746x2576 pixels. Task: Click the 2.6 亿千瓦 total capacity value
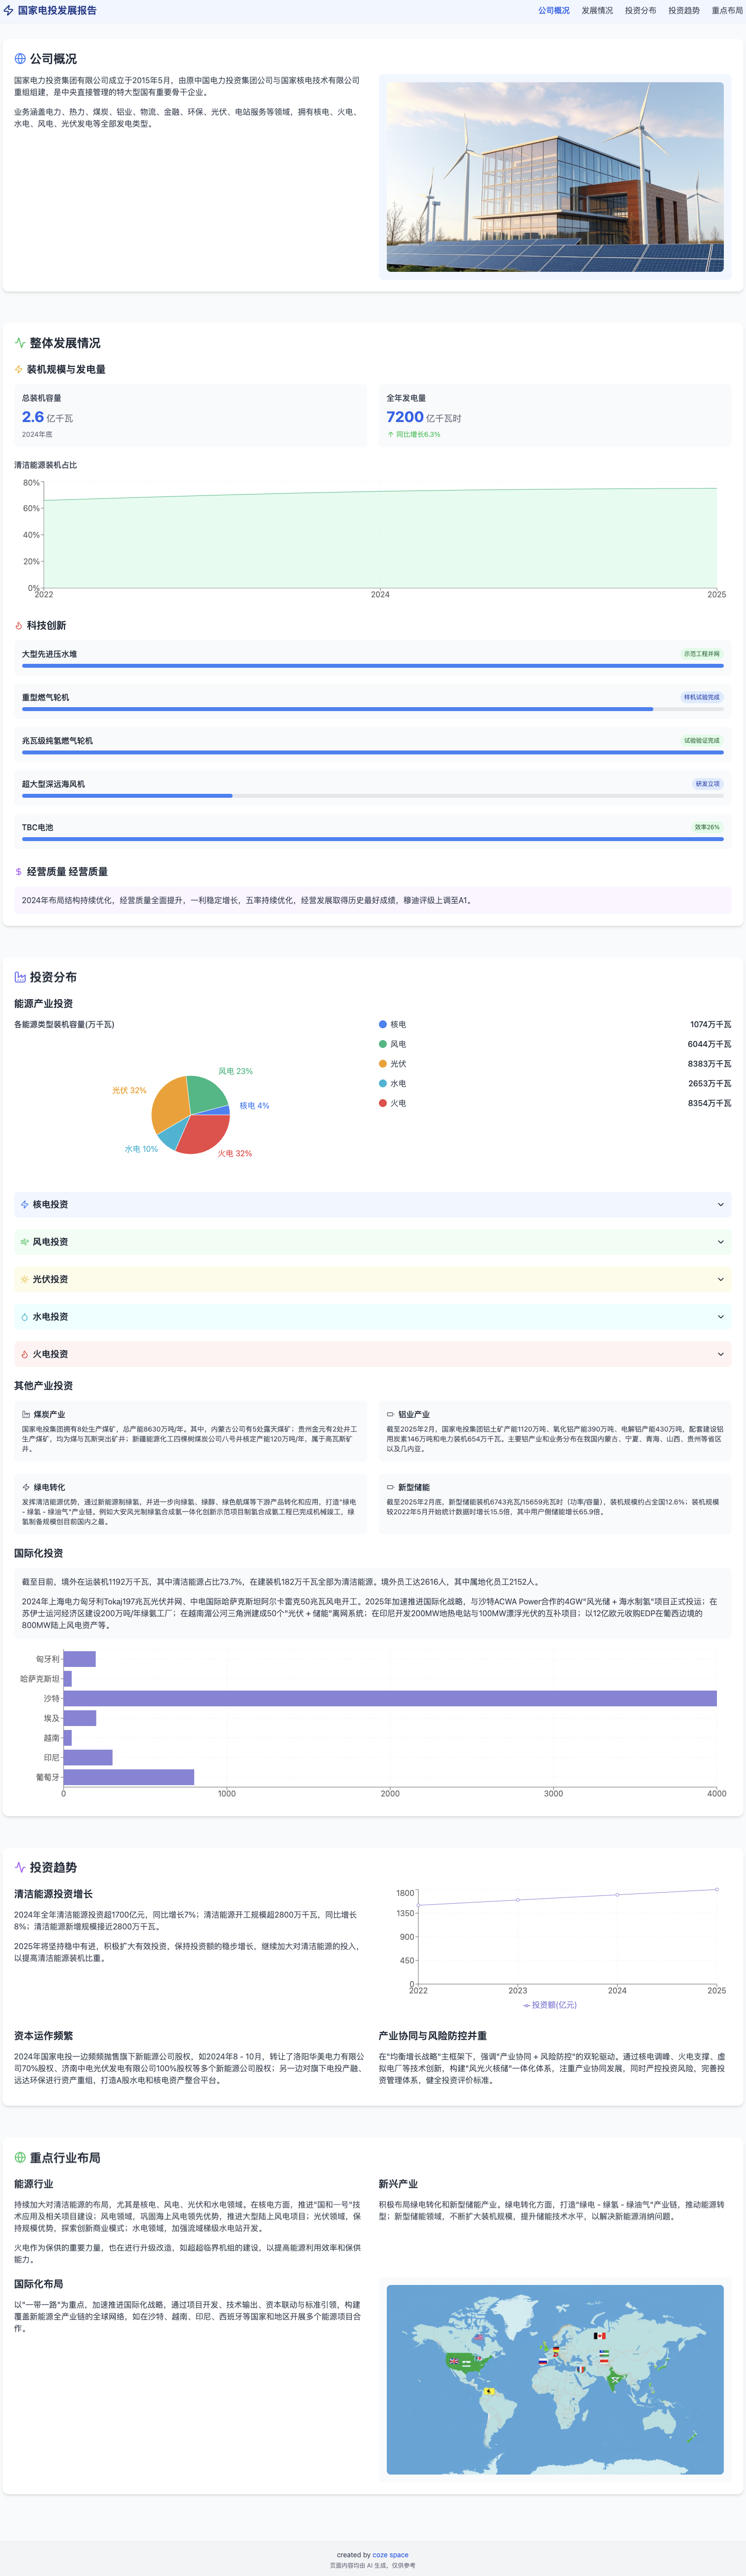coord(47,417)
